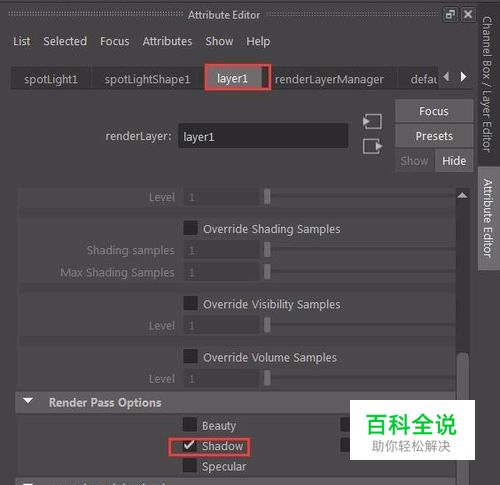Click the Override Volume Level slider handle
Image resolution: width=500 pixels, height=485 pixels.
click(x=267, y=378)
